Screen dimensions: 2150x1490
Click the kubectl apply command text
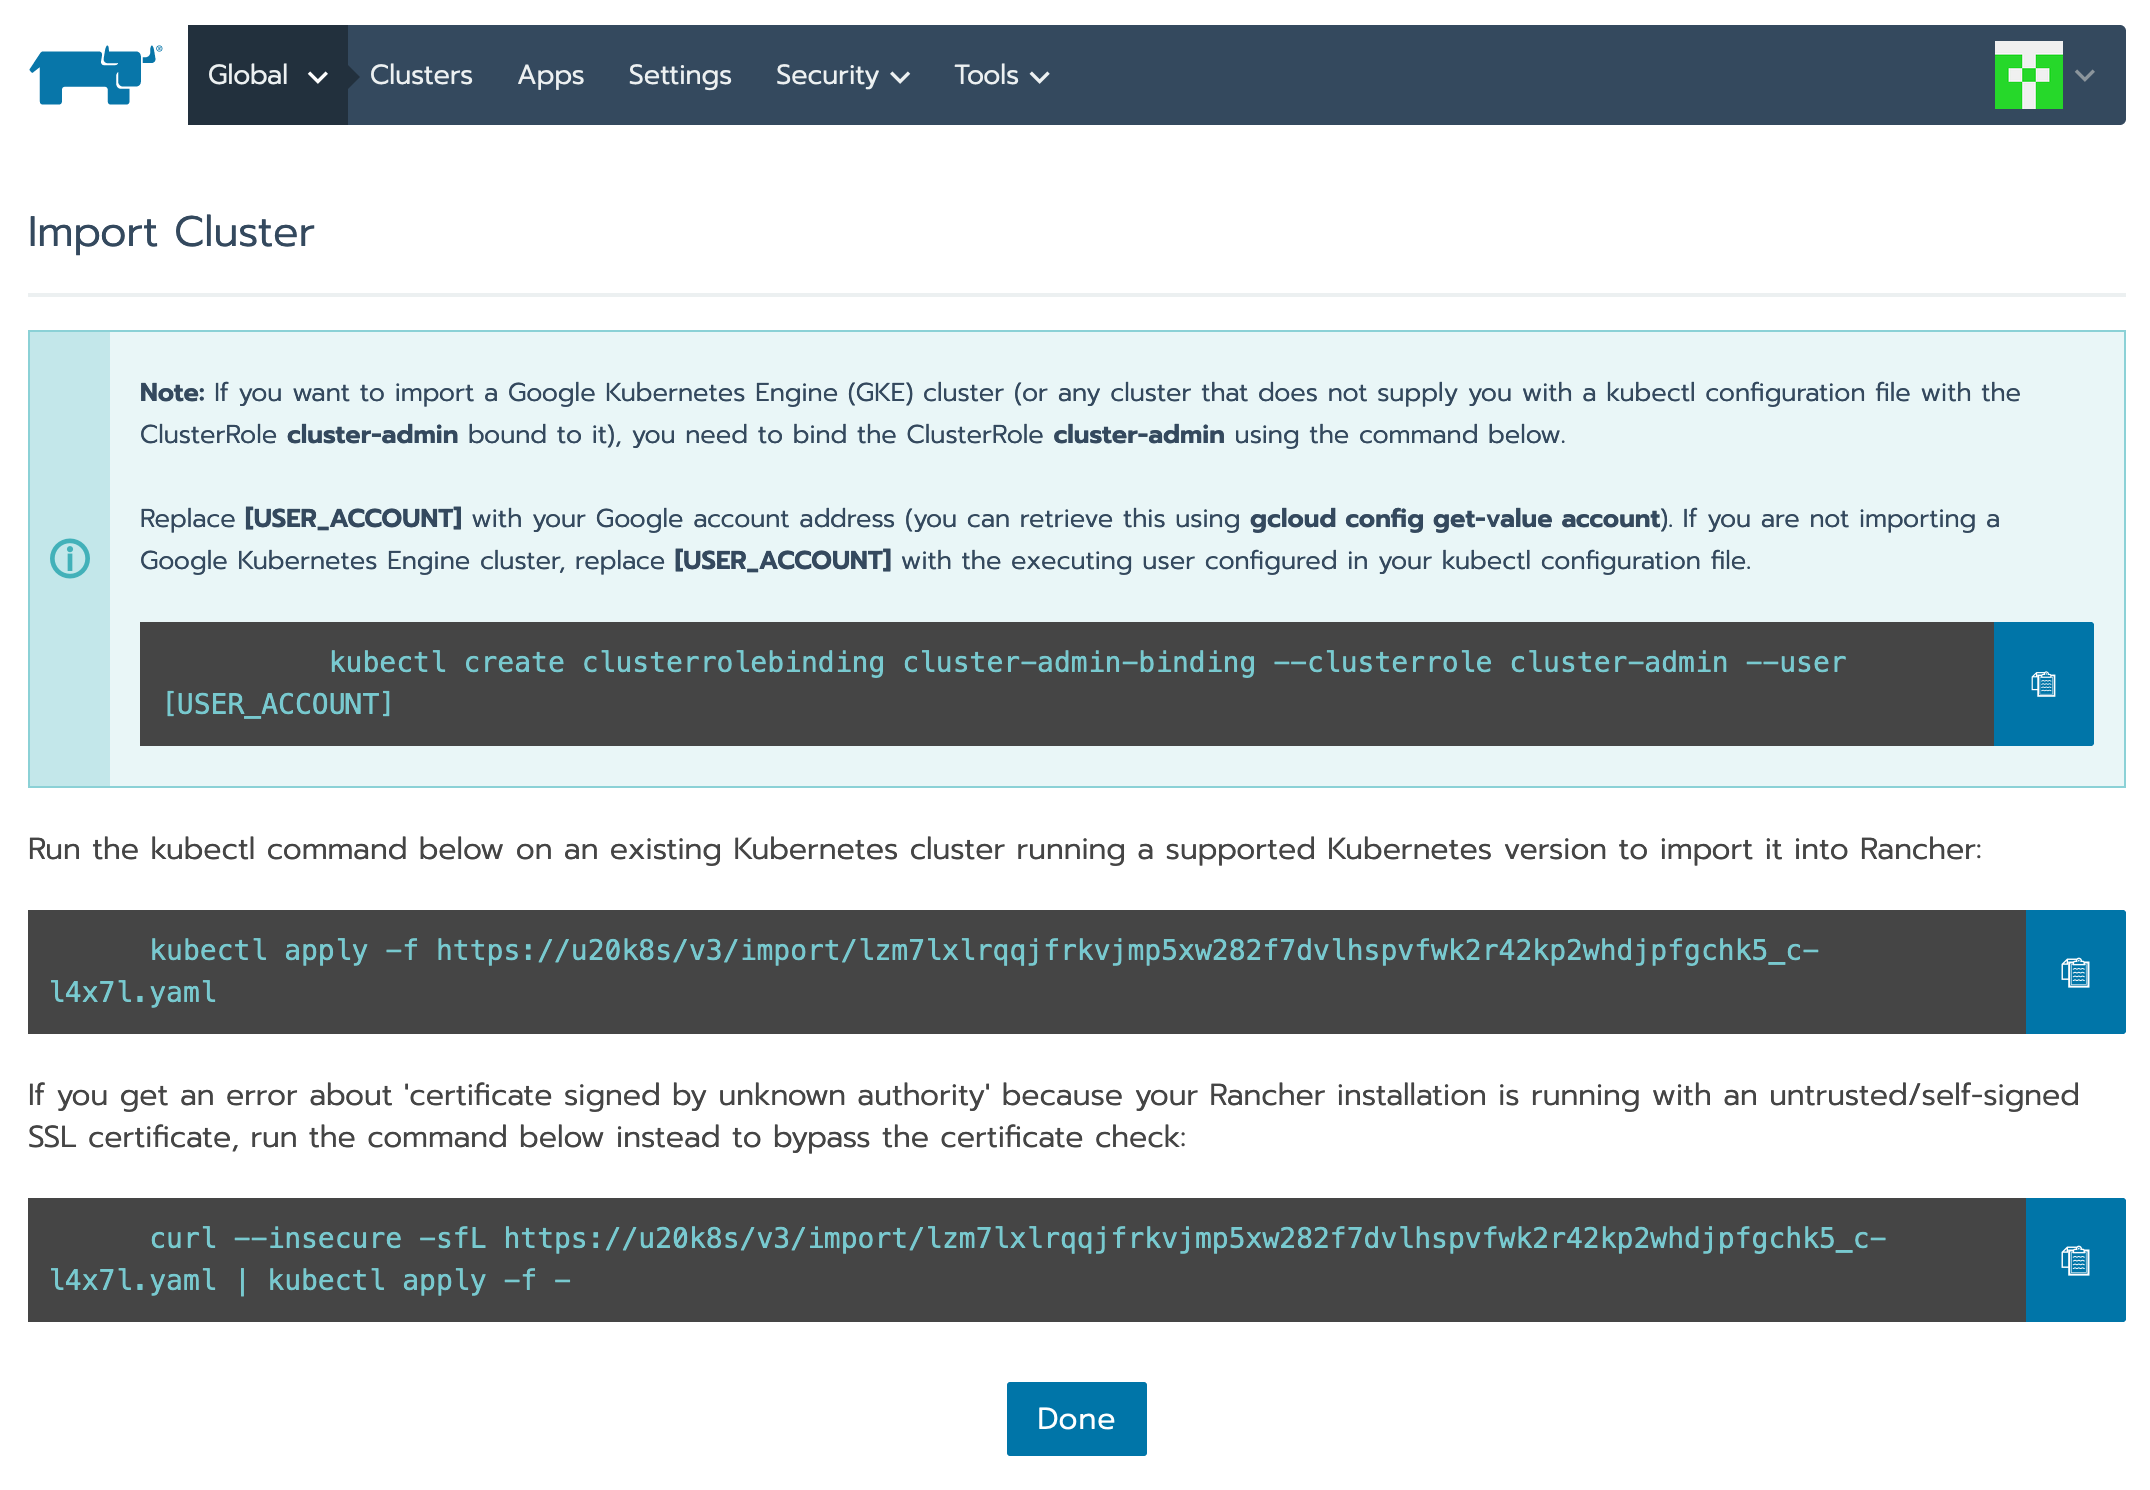point(984,950)
